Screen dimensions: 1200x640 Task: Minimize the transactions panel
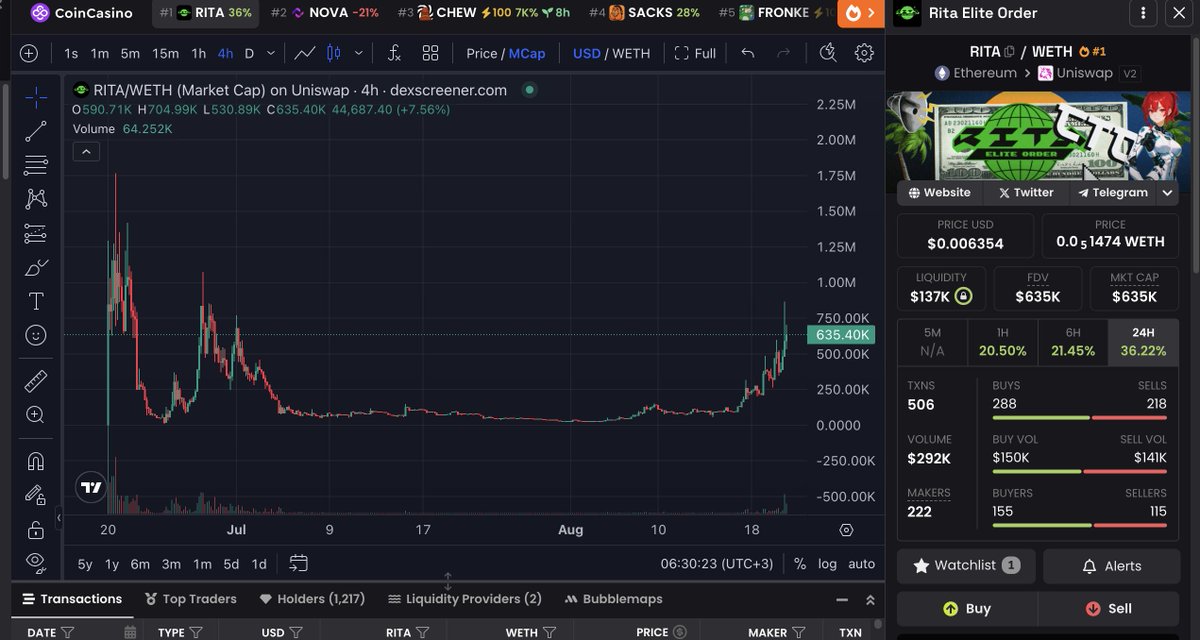coord(842,600)
